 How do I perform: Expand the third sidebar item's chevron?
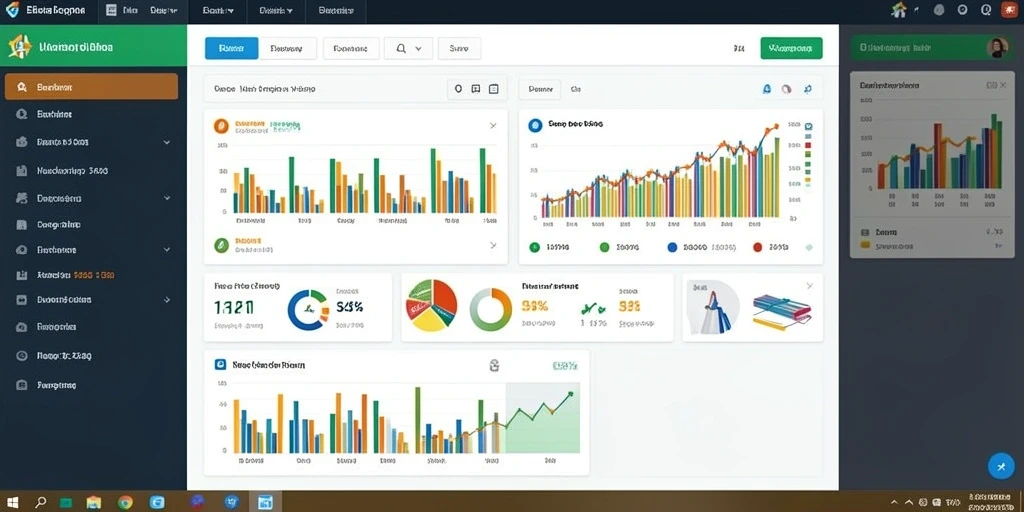point(167,142)
